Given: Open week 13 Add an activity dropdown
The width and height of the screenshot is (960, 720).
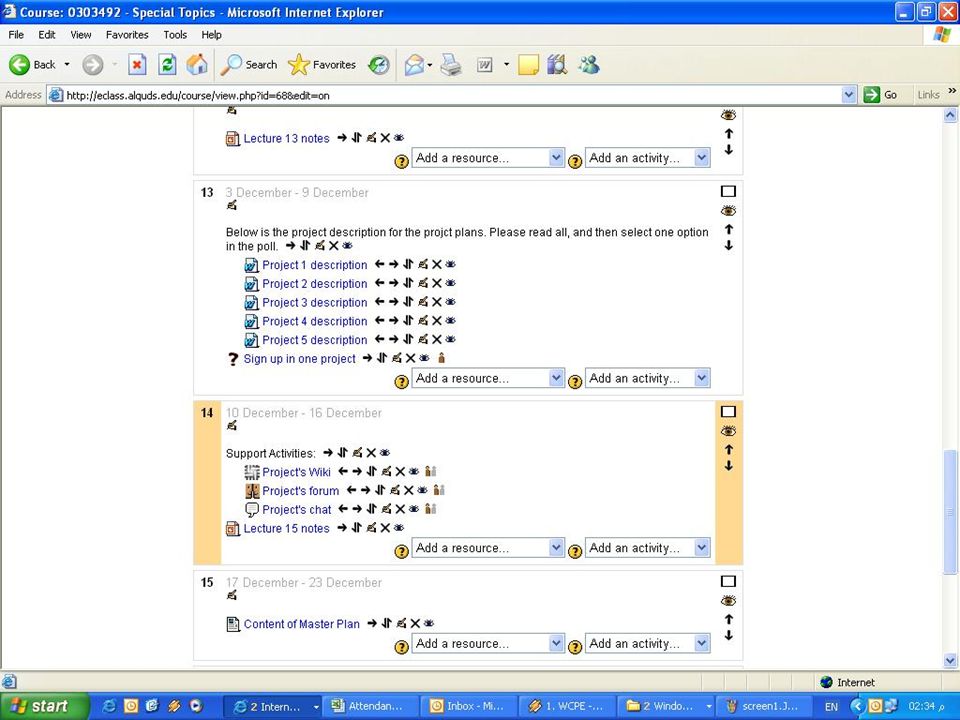Looking at the screenshot, I should pos(647,378).
